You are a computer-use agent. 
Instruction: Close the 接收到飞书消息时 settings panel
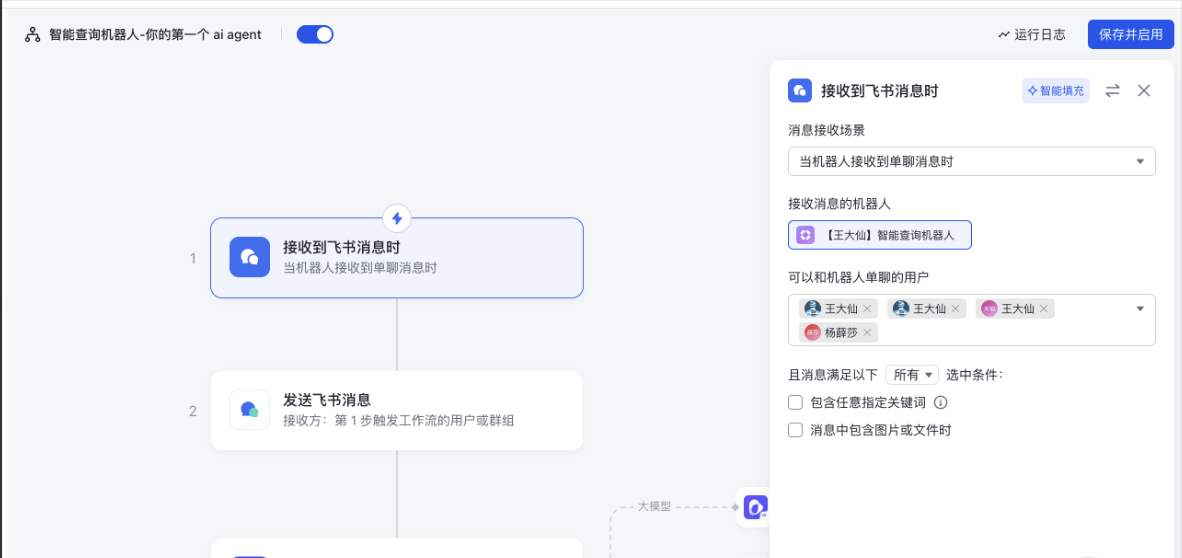(1144, 91)
